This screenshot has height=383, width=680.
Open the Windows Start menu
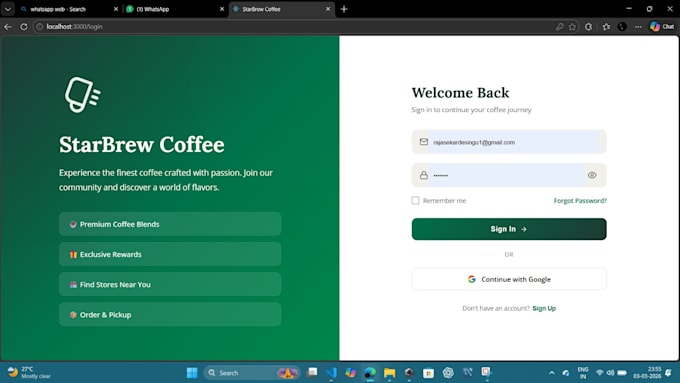(x=192, y=373)
